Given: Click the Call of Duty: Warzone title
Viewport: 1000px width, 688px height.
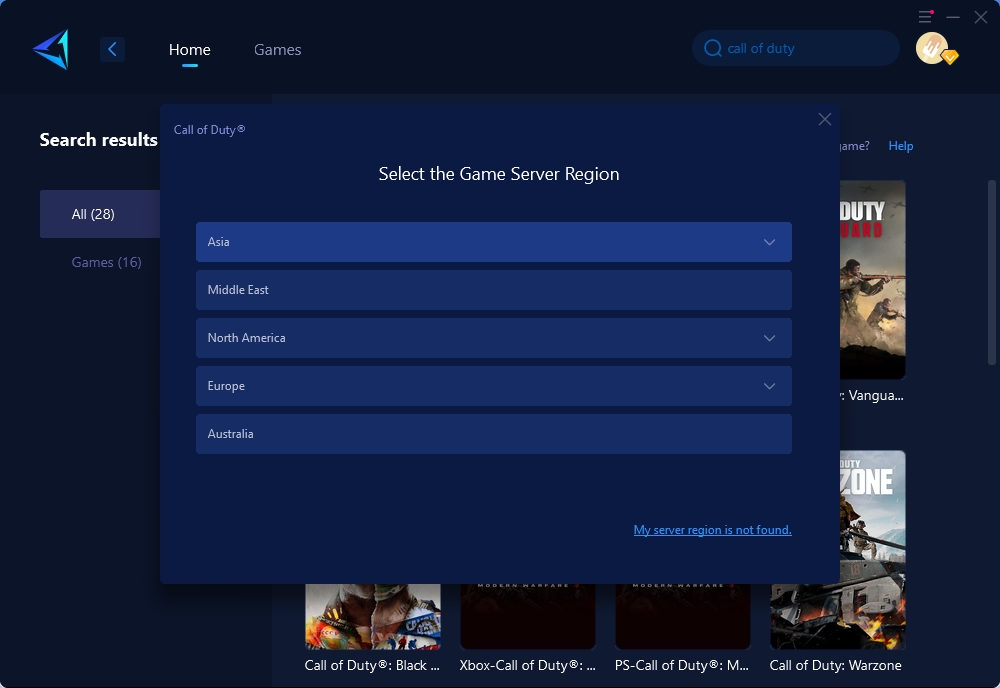Looking at the screenshot, I should tap(835, 665).
